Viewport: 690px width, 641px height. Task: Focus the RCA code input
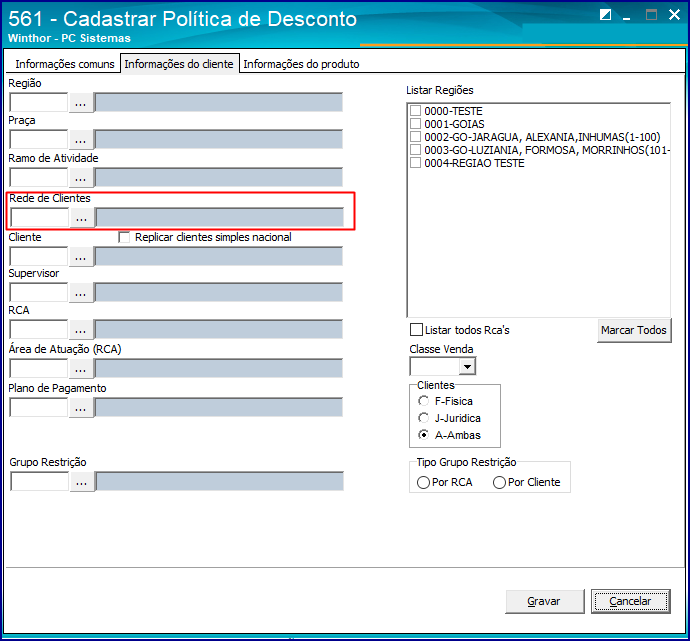point(39,330)
